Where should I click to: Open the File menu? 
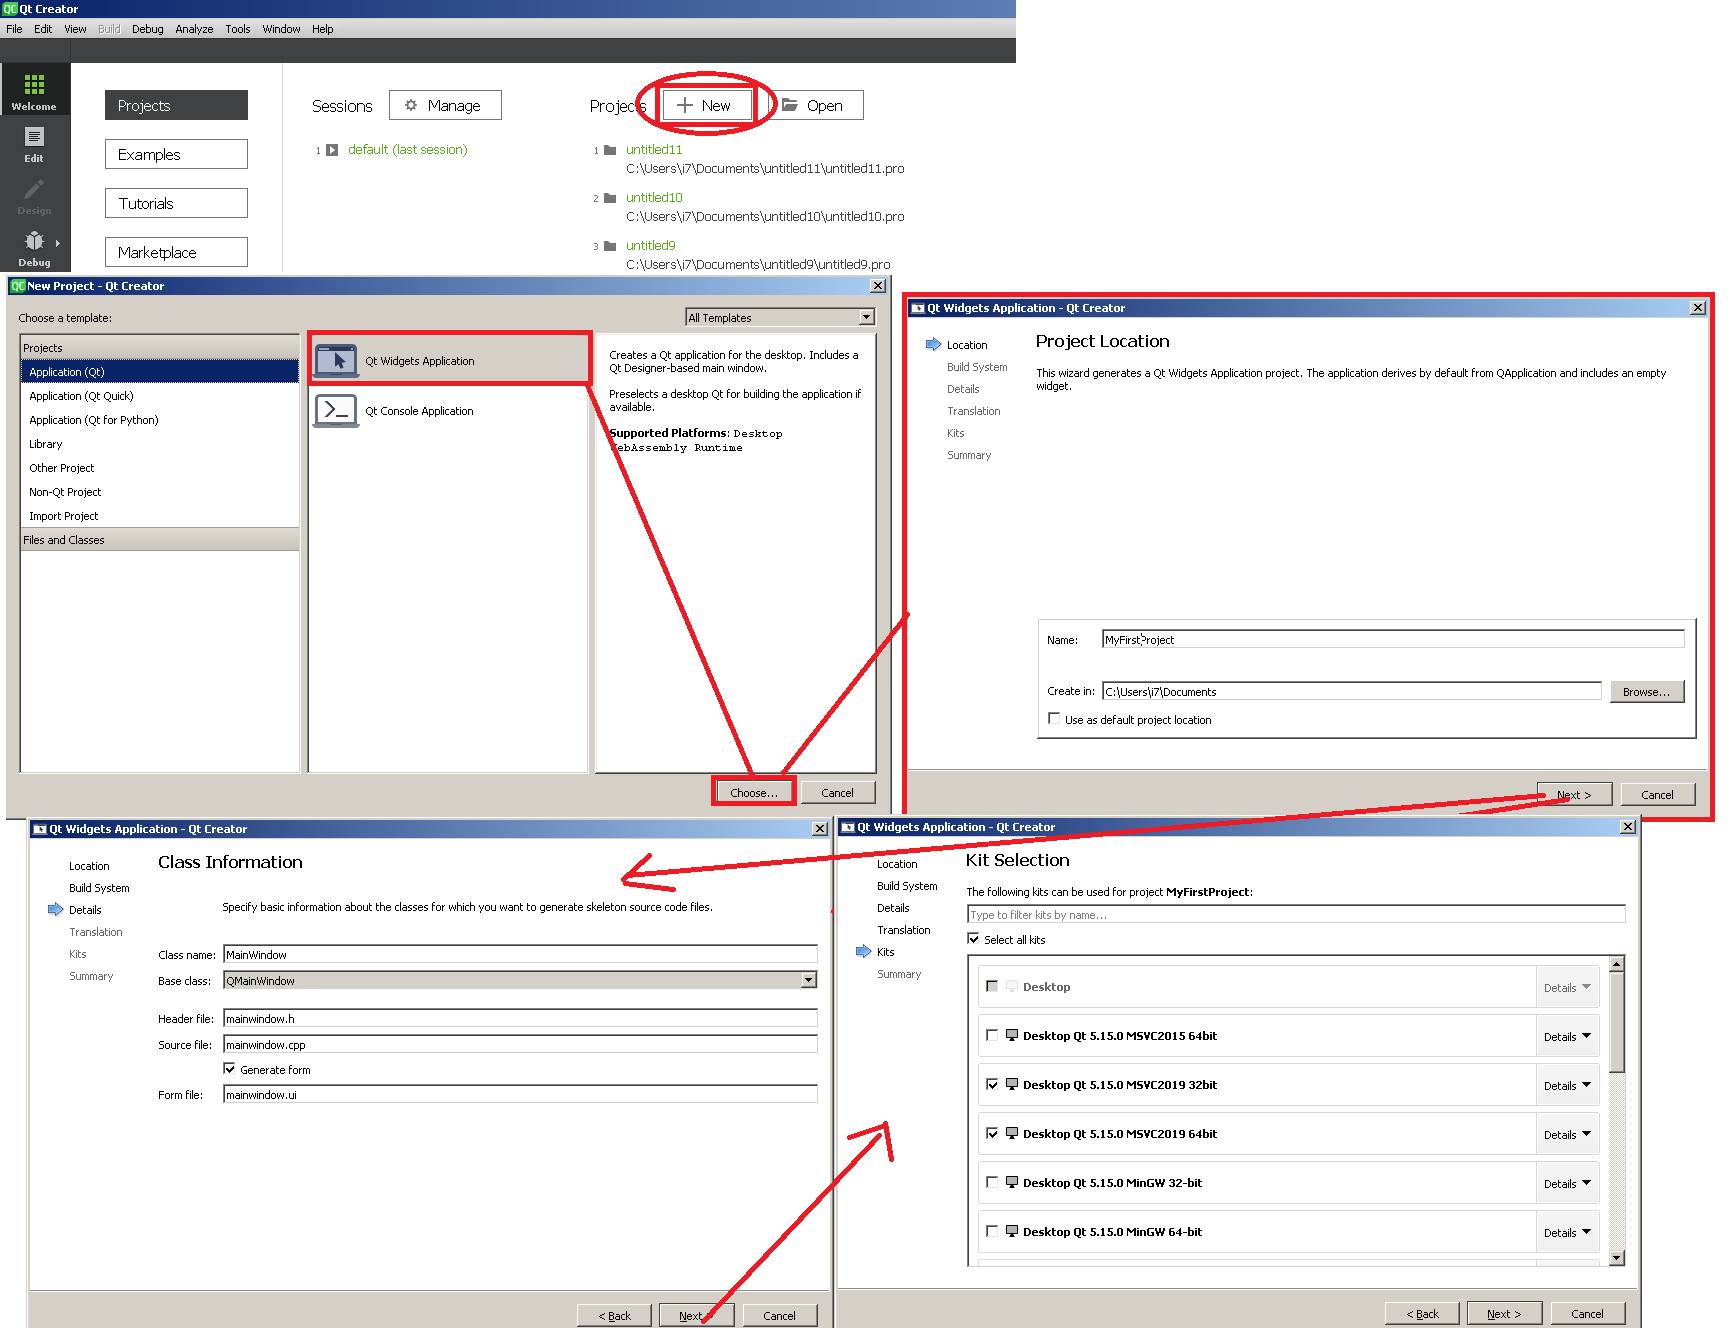click(x=14, y=29)
